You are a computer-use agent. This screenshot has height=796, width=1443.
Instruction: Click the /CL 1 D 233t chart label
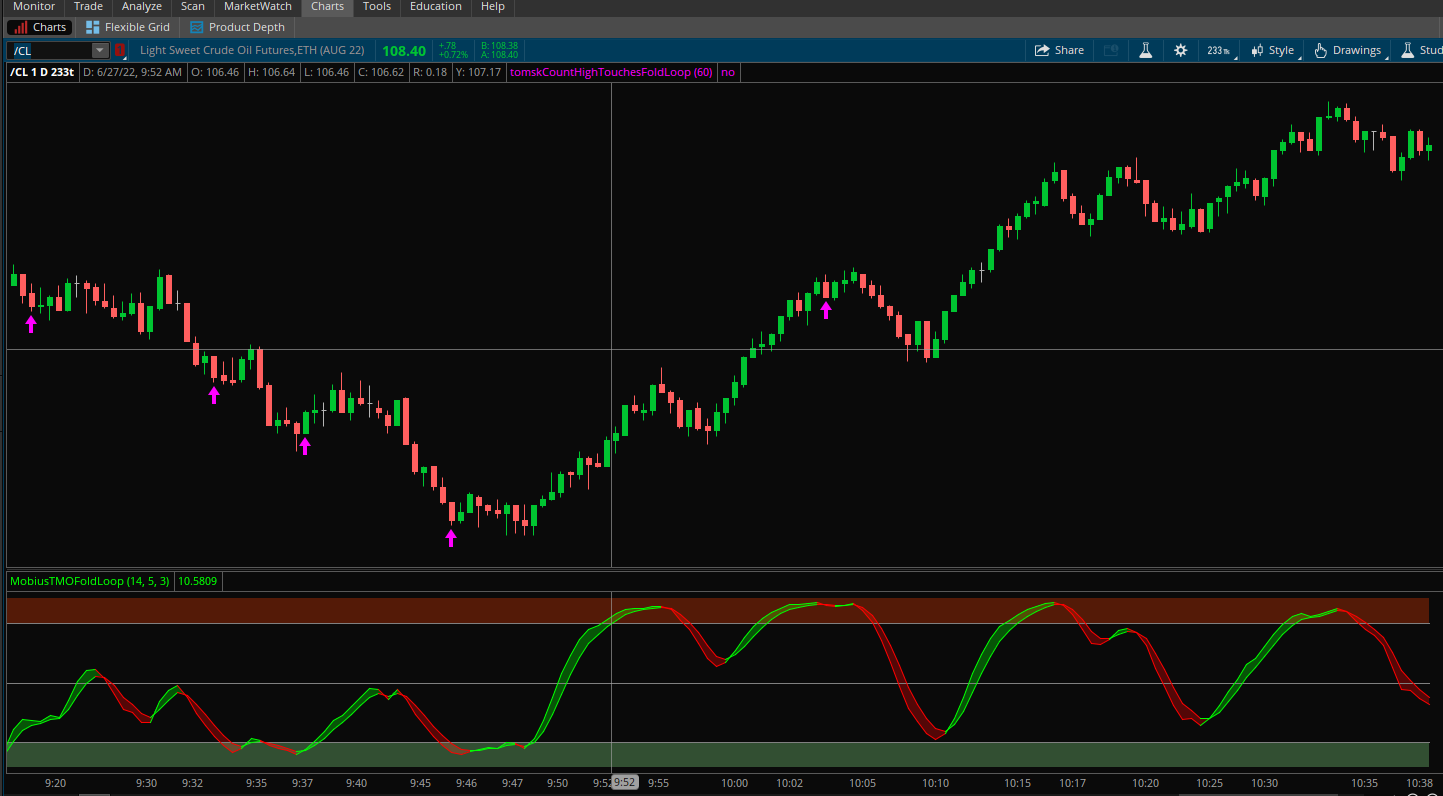tap(42, 72)
